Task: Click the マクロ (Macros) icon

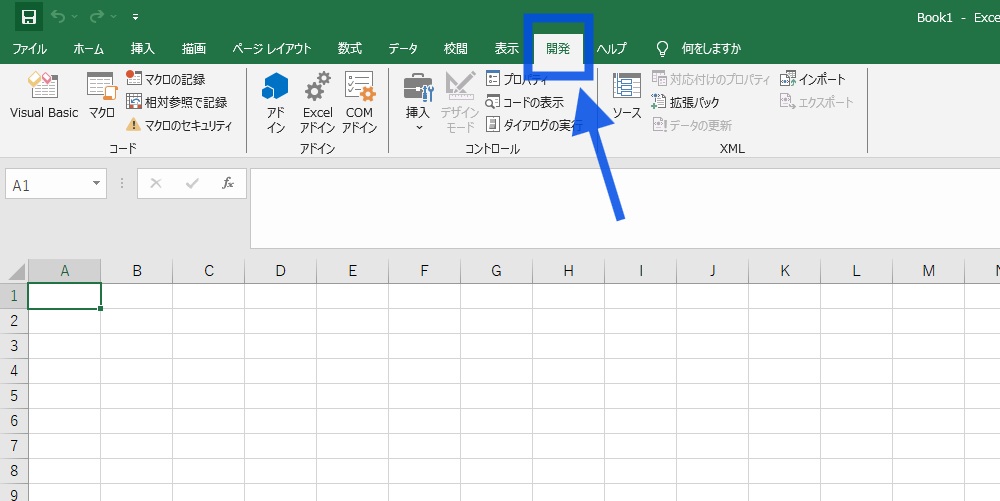Action: point(101,96)
